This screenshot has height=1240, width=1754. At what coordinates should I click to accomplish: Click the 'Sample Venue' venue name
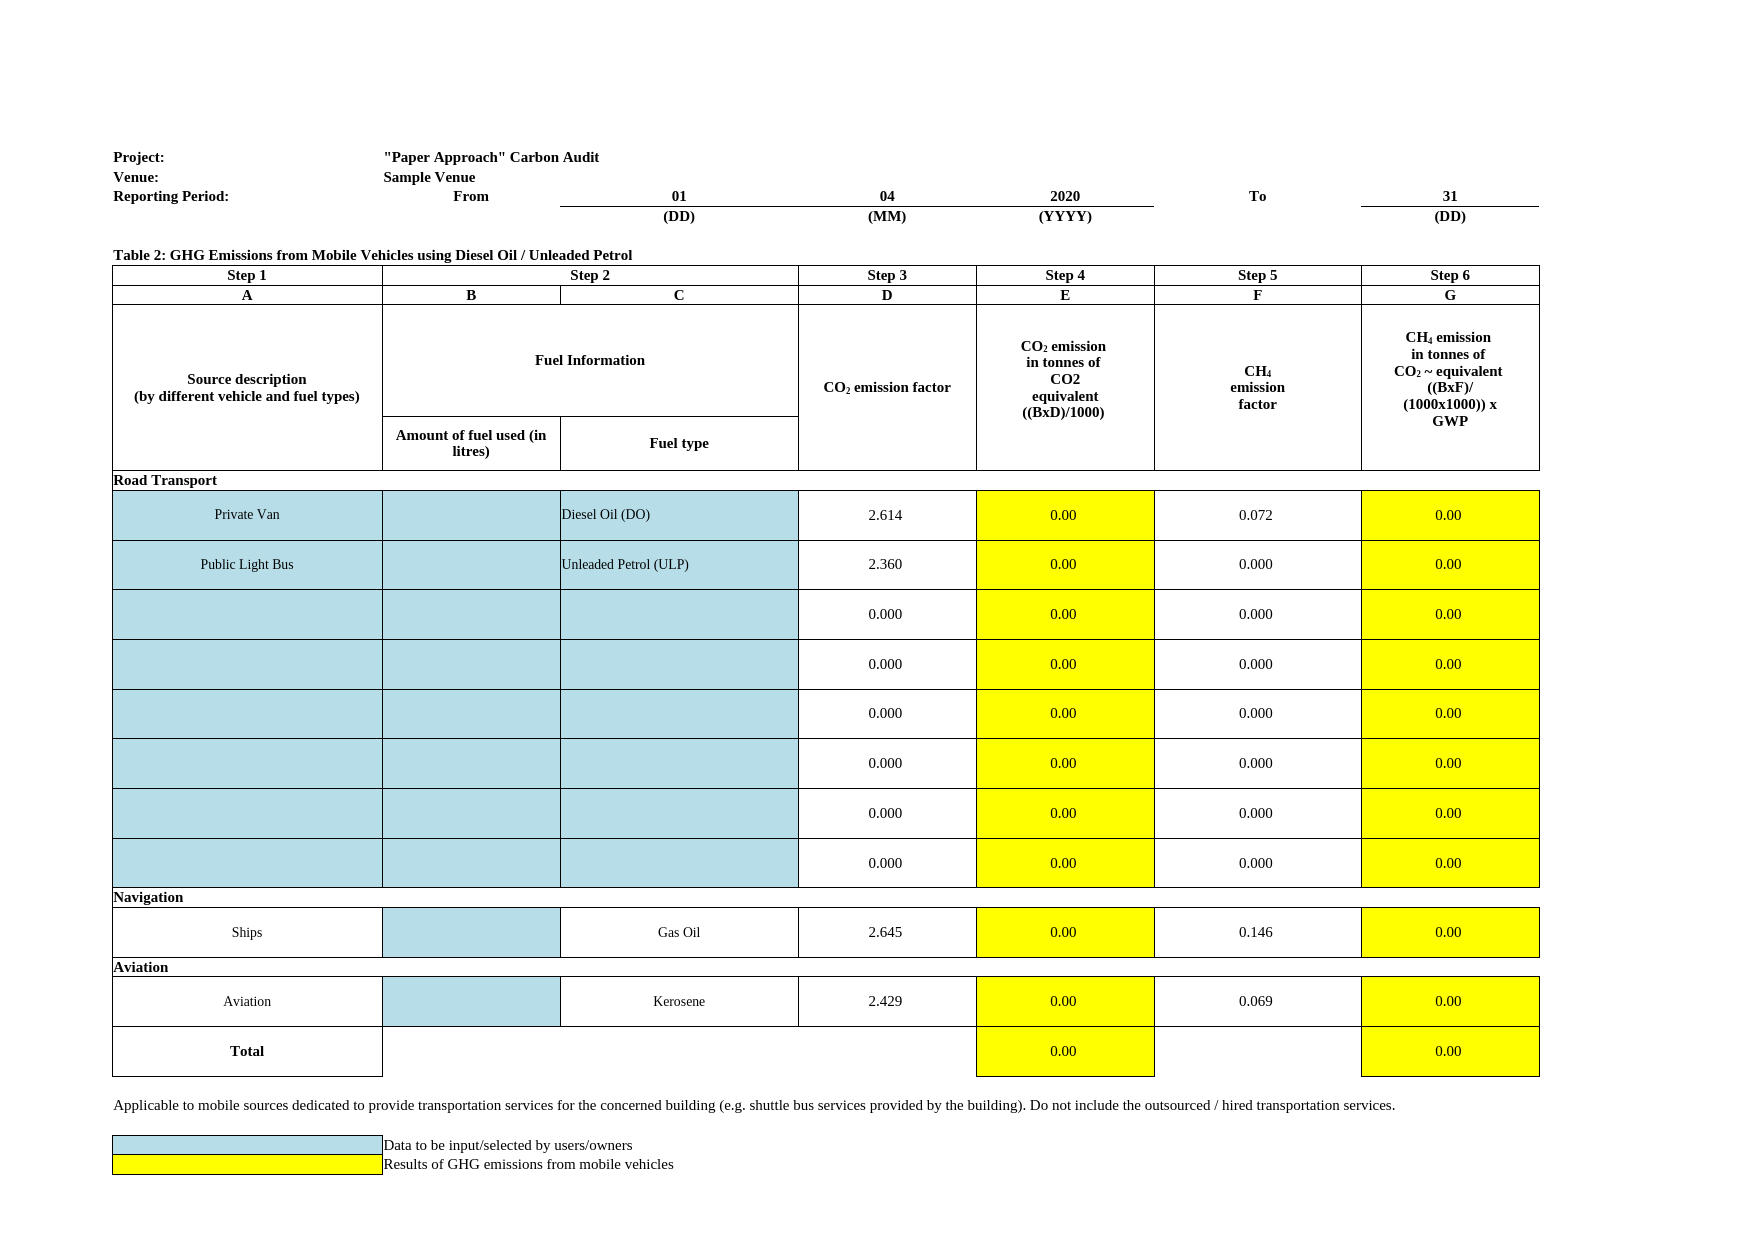coord(429,177)
